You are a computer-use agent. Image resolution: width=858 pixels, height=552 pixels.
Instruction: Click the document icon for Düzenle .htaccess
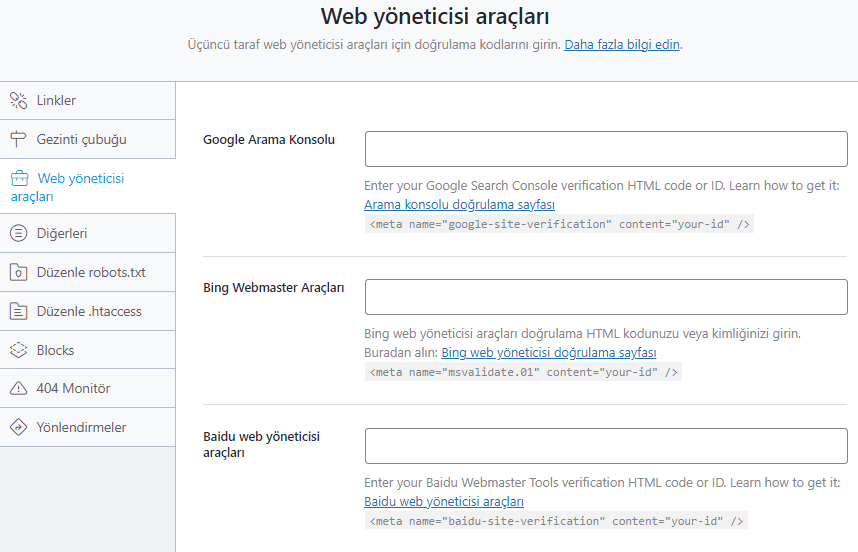tap(18, 311)
